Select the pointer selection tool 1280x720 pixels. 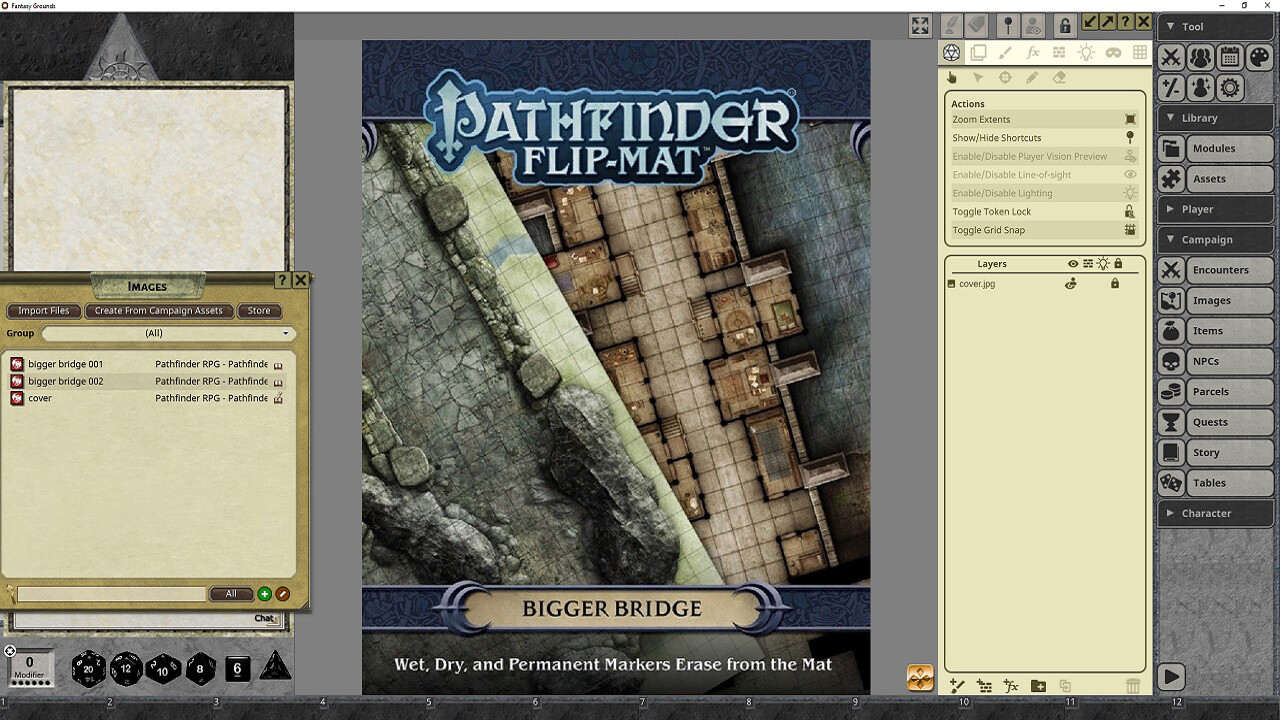[x=978, y=77]
